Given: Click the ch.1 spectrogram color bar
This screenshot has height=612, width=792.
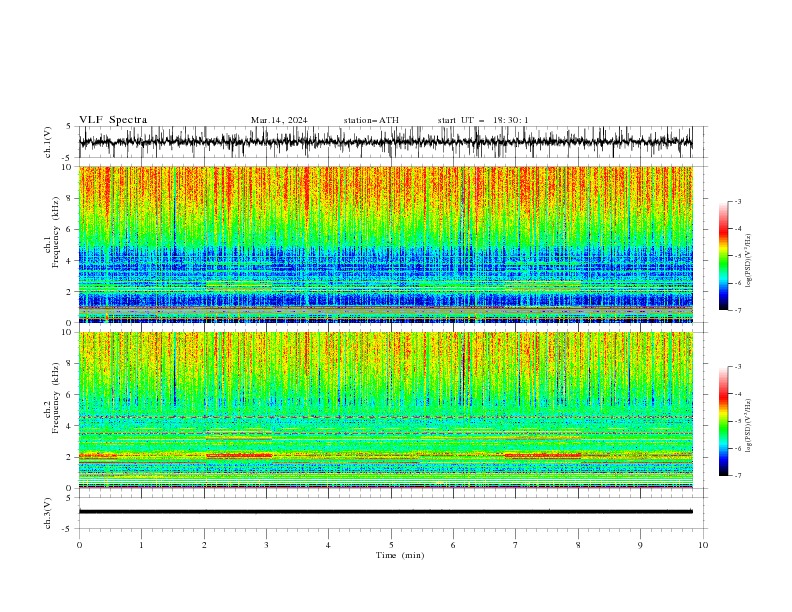Looking at the screenshot, I should click(724, 255).
